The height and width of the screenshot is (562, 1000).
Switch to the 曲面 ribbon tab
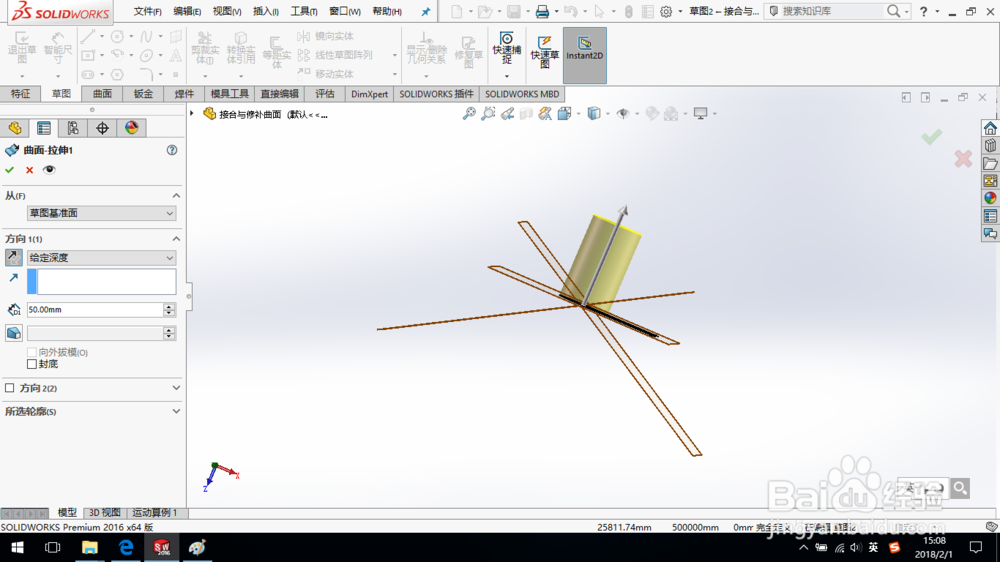[102, 94]
